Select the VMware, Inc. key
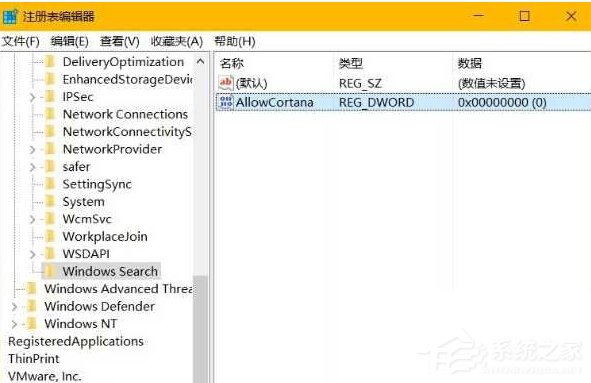Image resolution: width=591 pixels, height=383 pixels. (x=44, y=376)
